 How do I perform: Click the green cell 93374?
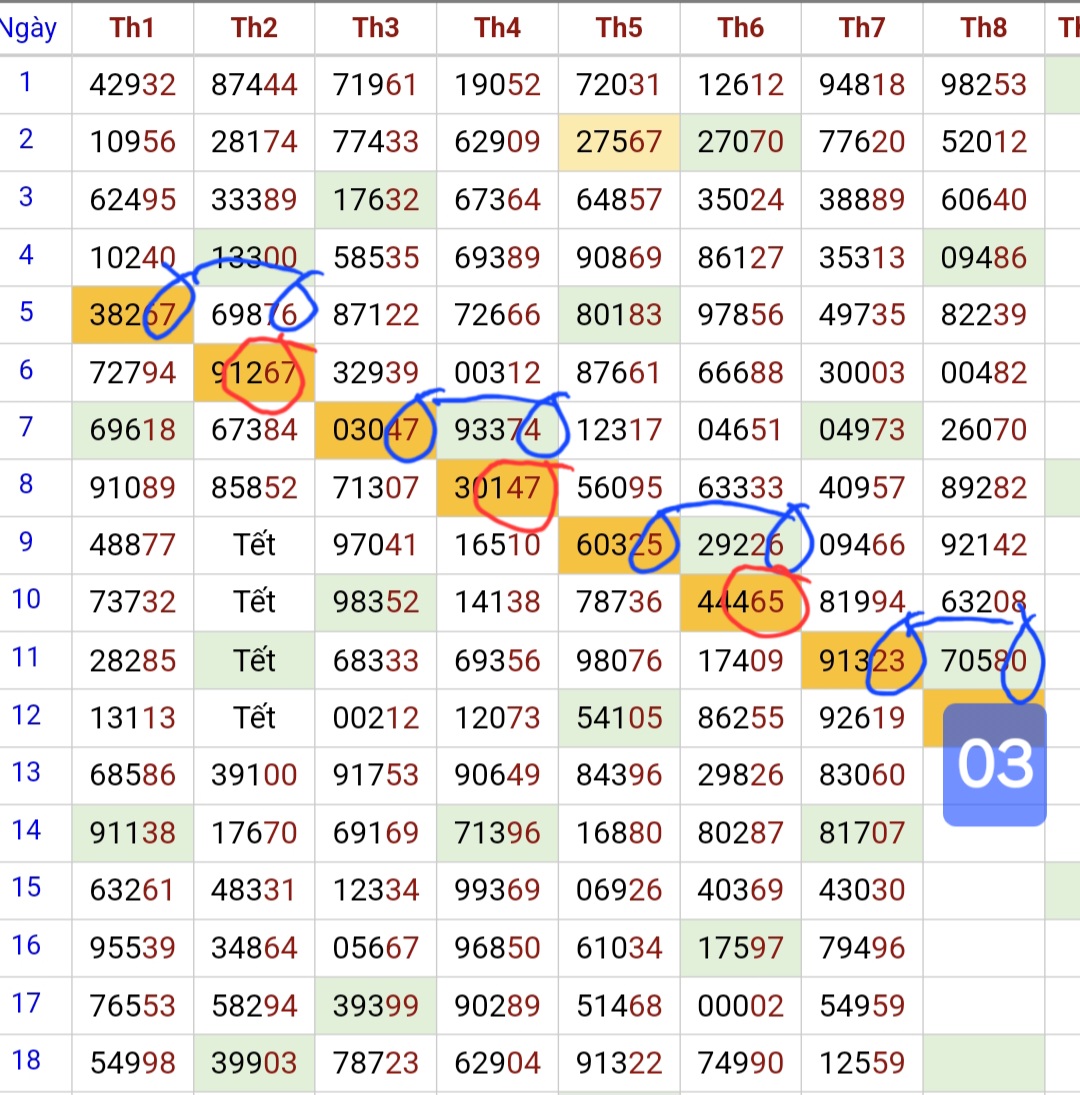coord(497,430)
